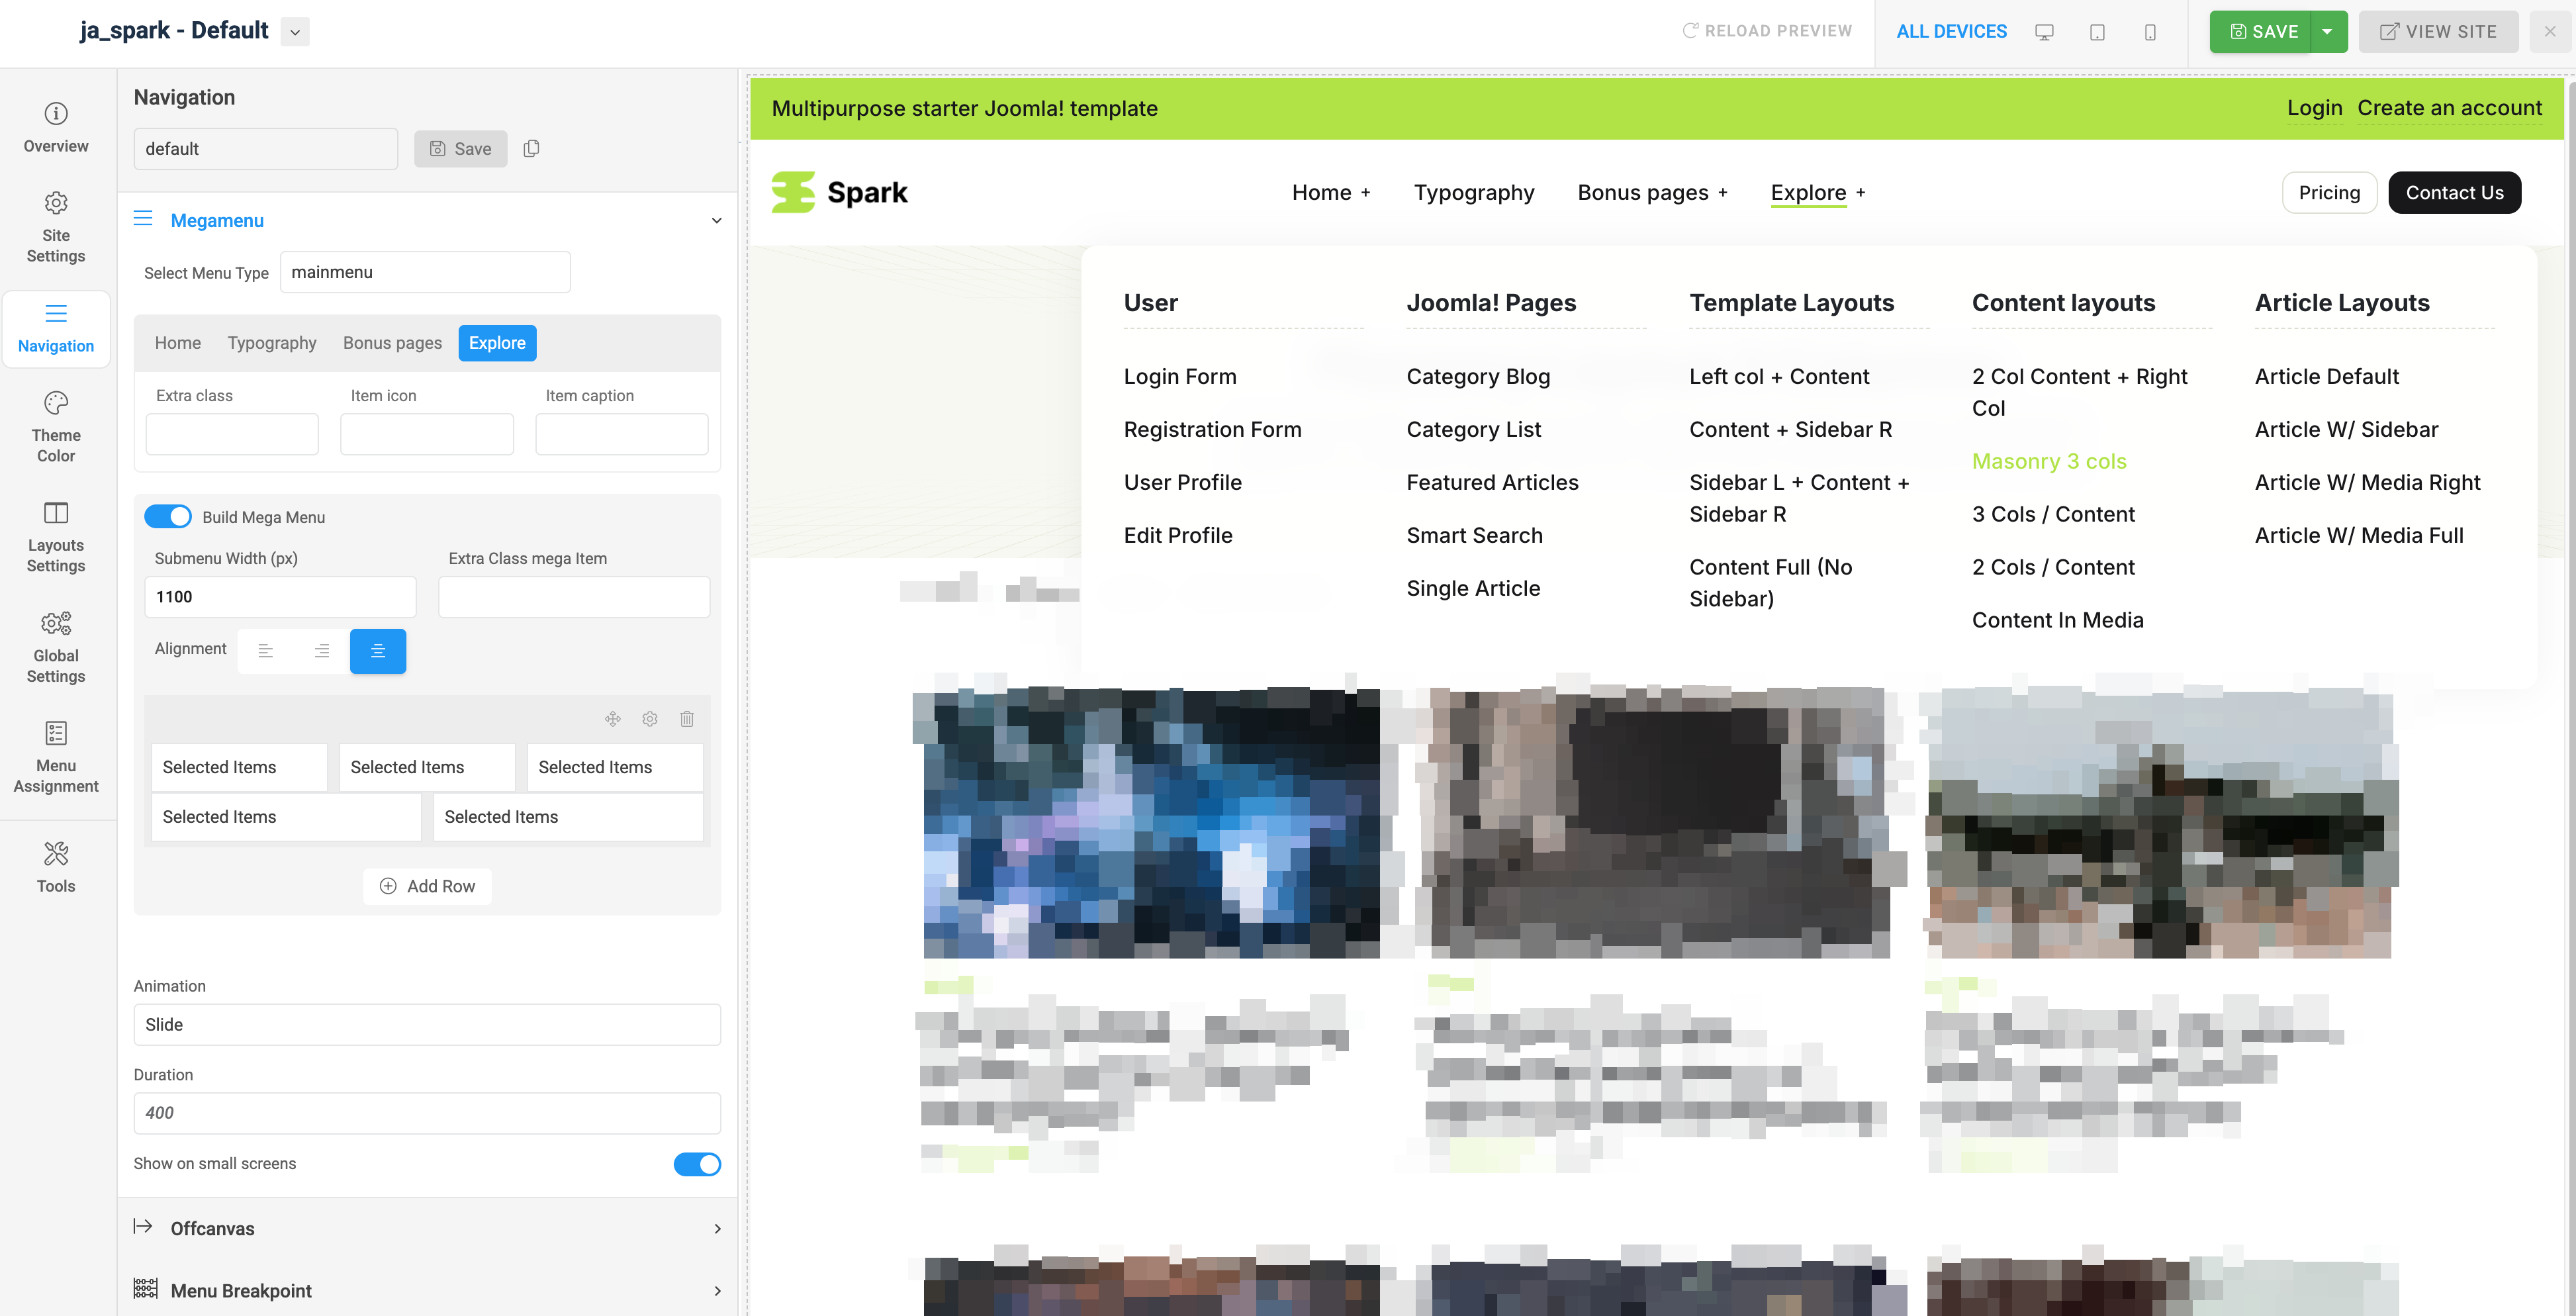
Task: Disable the Build Mega Menu toggle
Action: pos(168,516)
